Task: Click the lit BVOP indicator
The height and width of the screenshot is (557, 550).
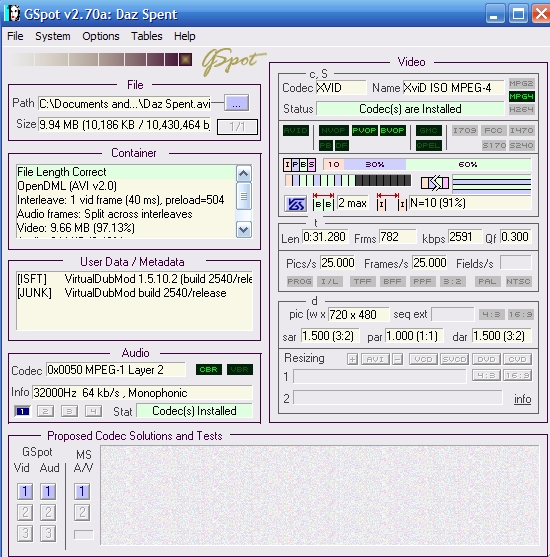Action: click(392, 130)
